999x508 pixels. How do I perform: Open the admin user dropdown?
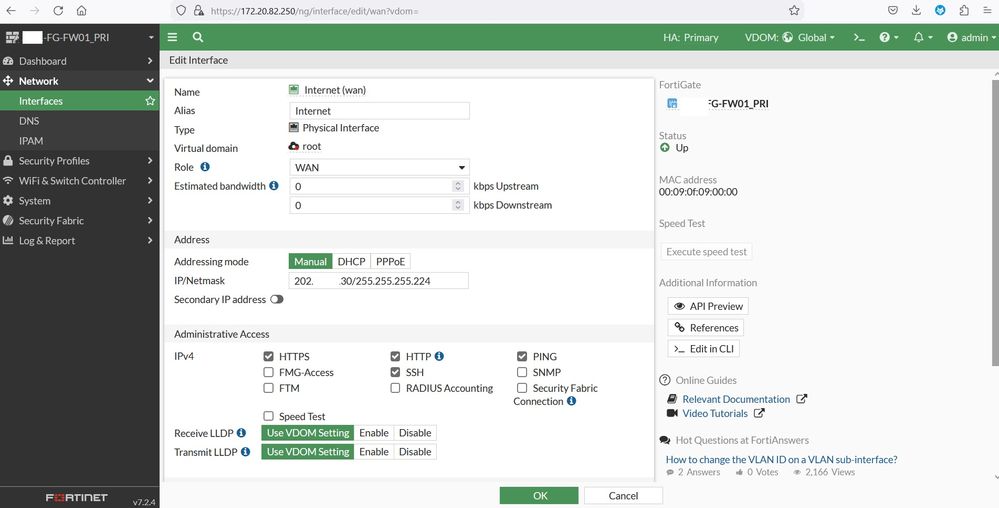point(971,38)
